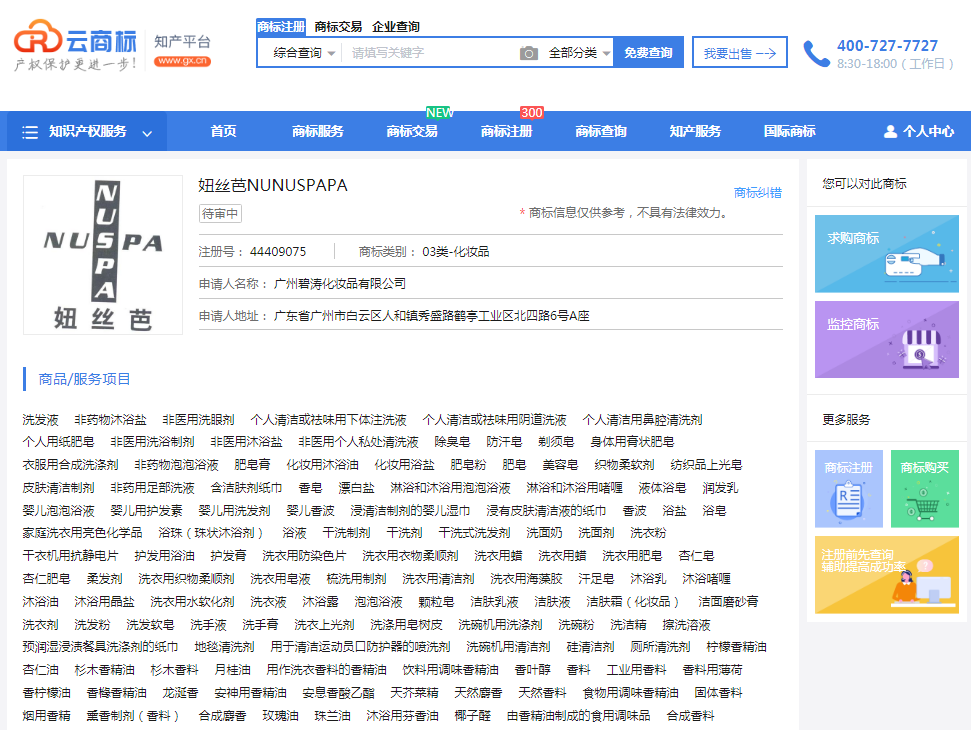Open 知产服务 in navigation bar
The image size is (971, 730).
(695, 131)
